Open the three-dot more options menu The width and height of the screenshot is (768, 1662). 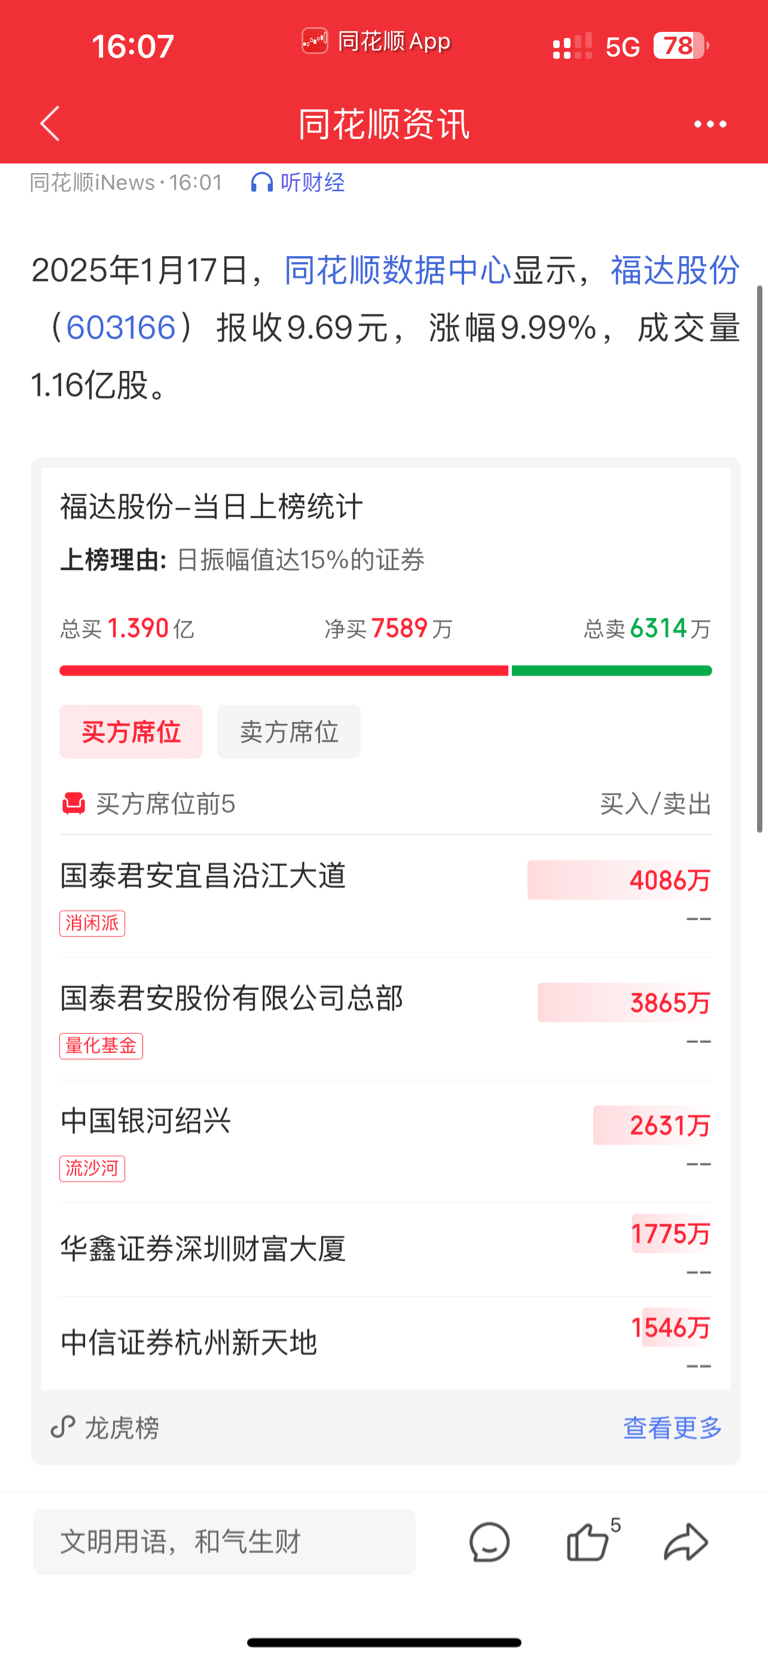[x=710, y=124]
